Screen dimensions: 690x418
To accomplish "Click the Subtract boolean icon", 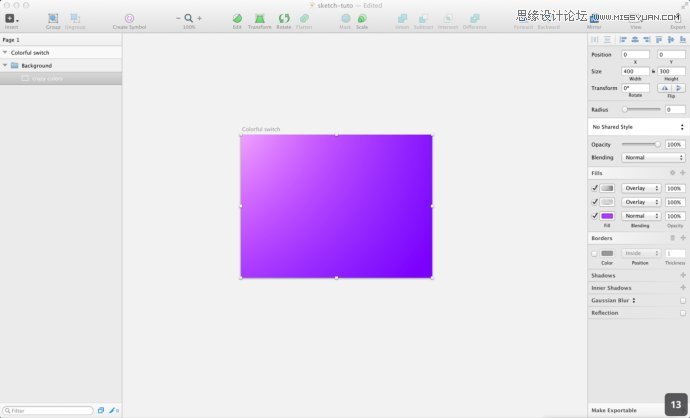I will [x=423, y=18].
